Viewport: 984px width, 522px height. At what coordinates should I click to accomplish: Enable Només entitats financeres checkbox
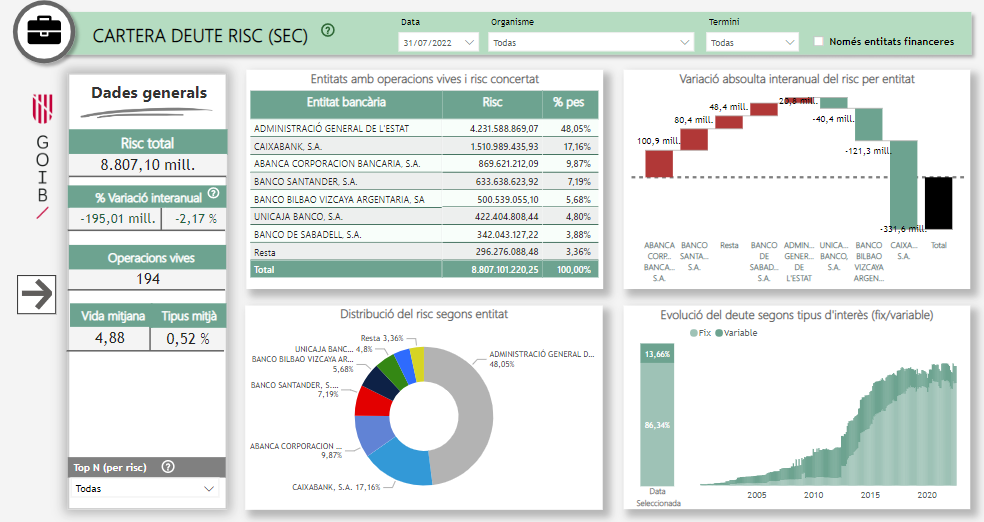click(818, 41)
